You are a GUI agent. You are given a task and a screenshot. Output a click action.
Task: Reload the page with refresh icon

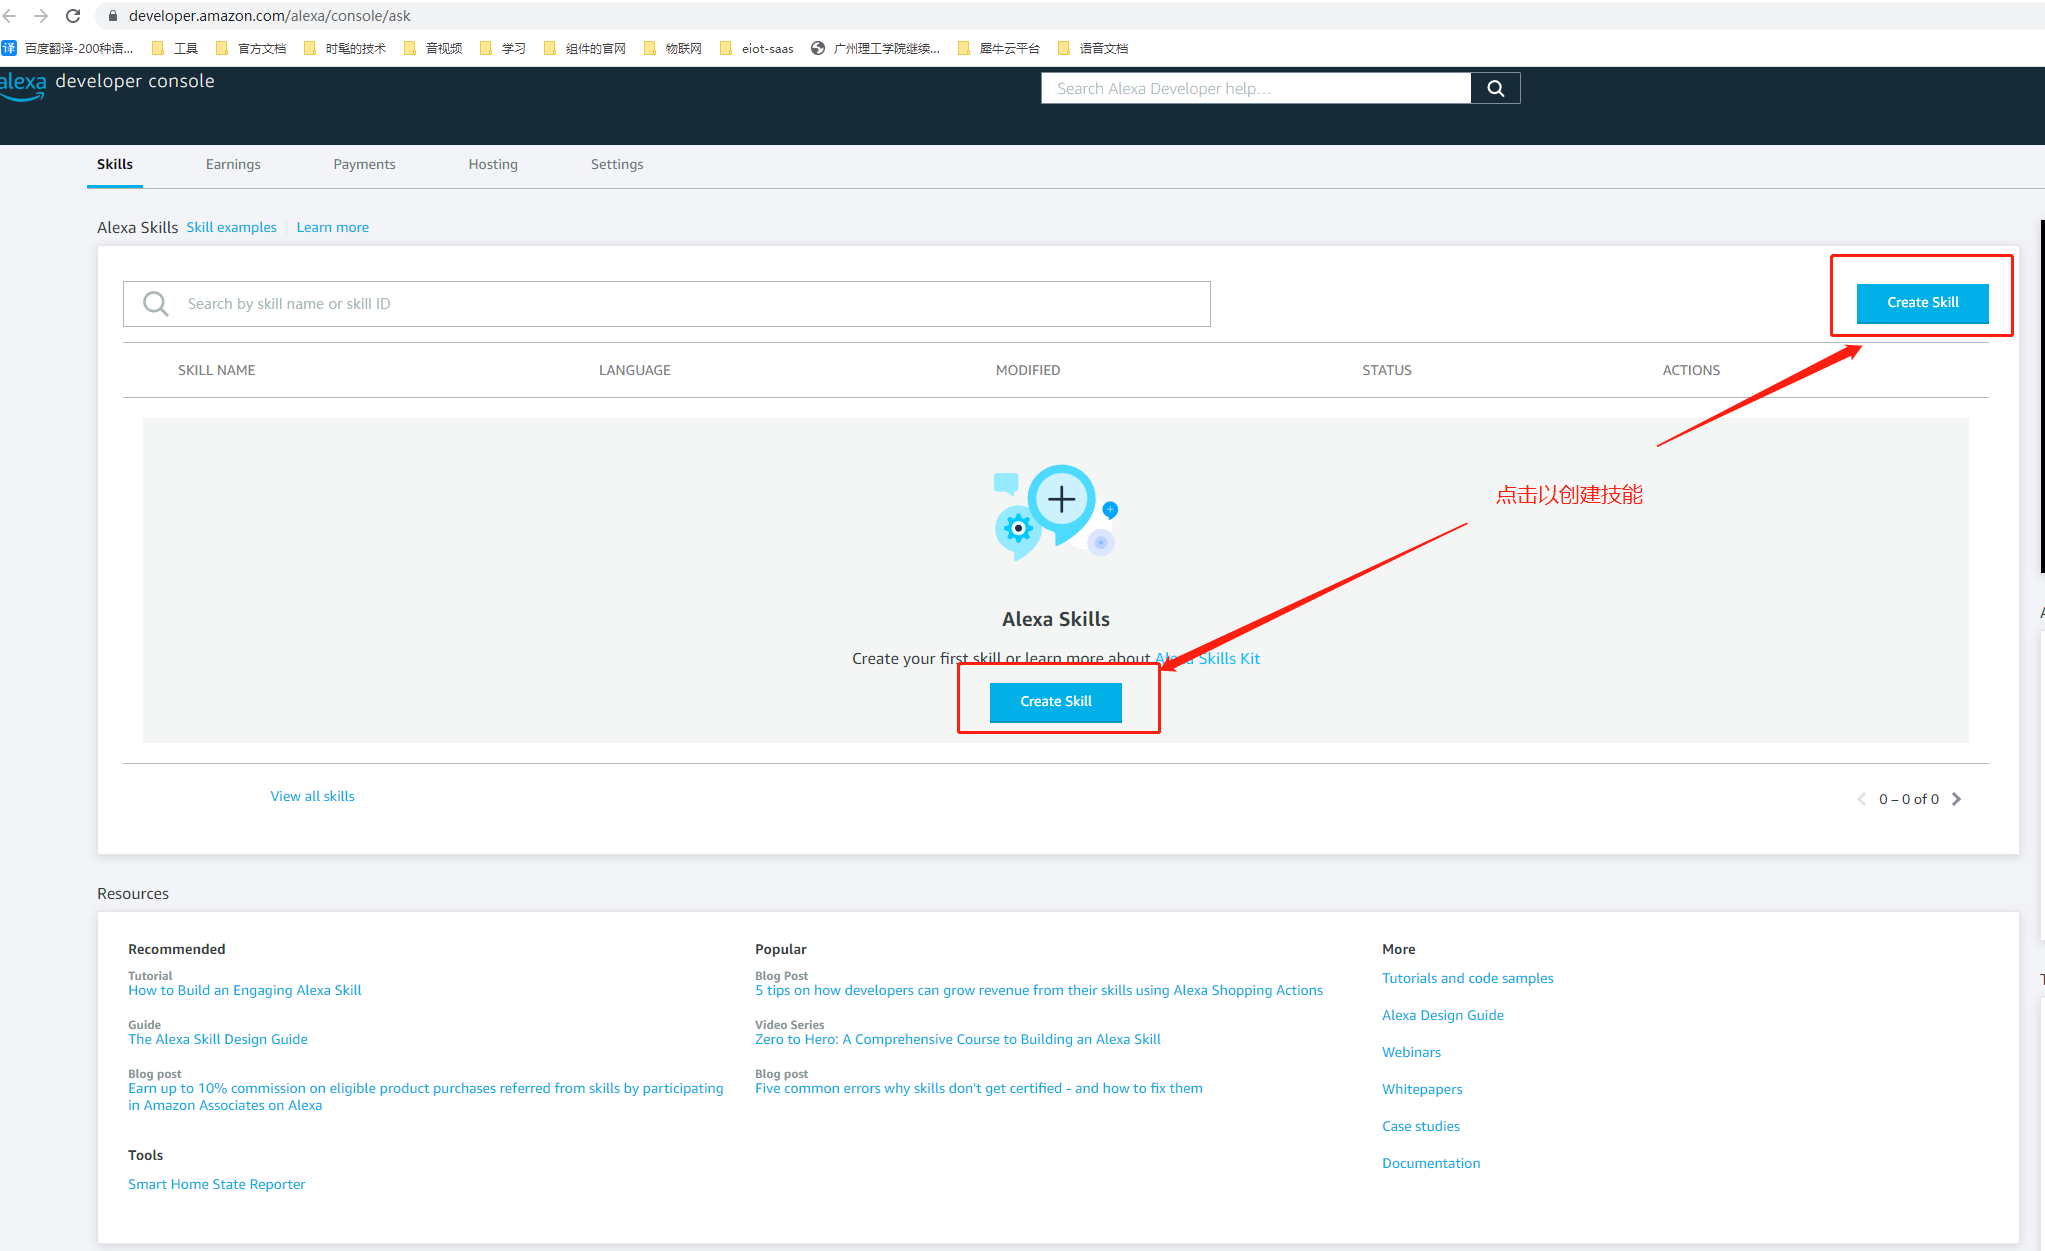[73, 16]
